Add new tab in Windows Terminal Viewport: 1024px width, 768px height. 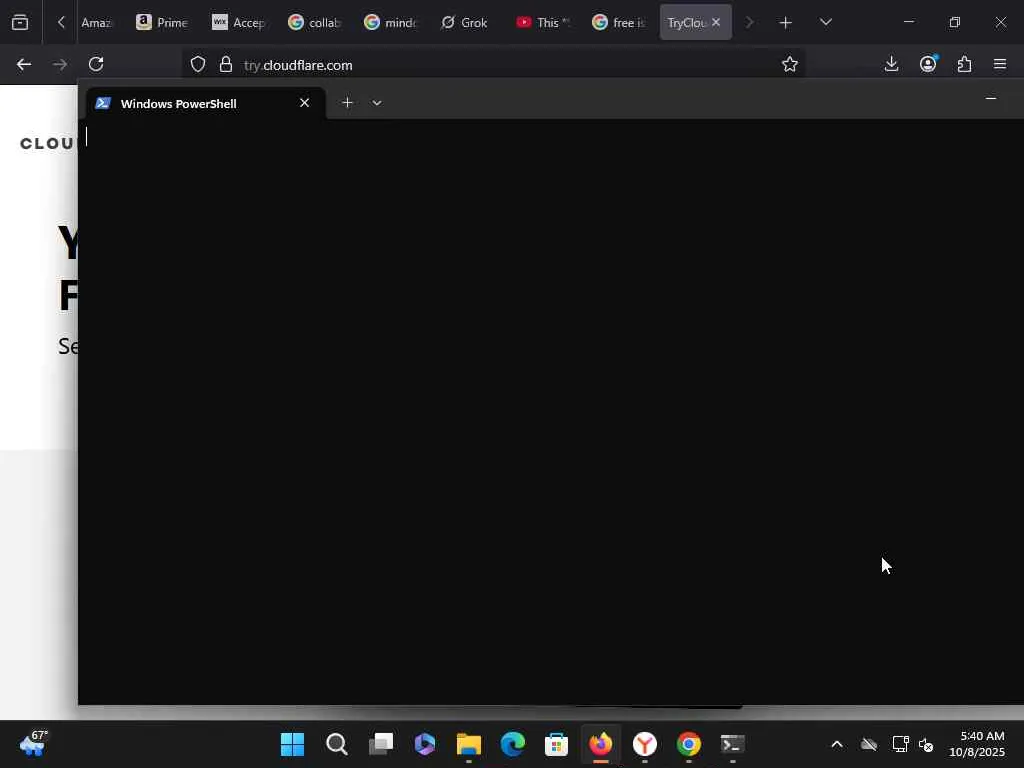point(347,103)
